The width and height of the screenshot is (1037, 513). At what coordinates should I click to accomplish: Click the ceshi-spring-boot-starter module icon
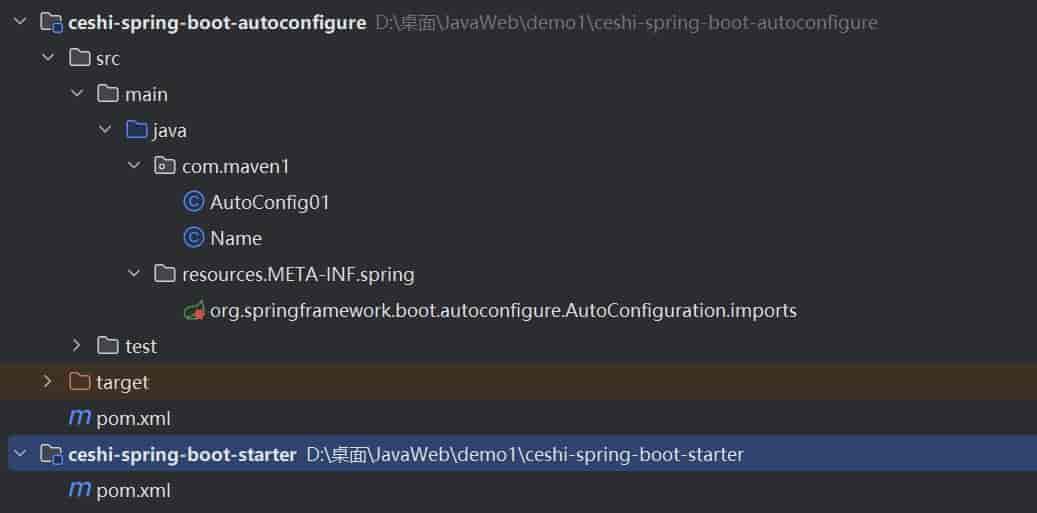[51, 455]
